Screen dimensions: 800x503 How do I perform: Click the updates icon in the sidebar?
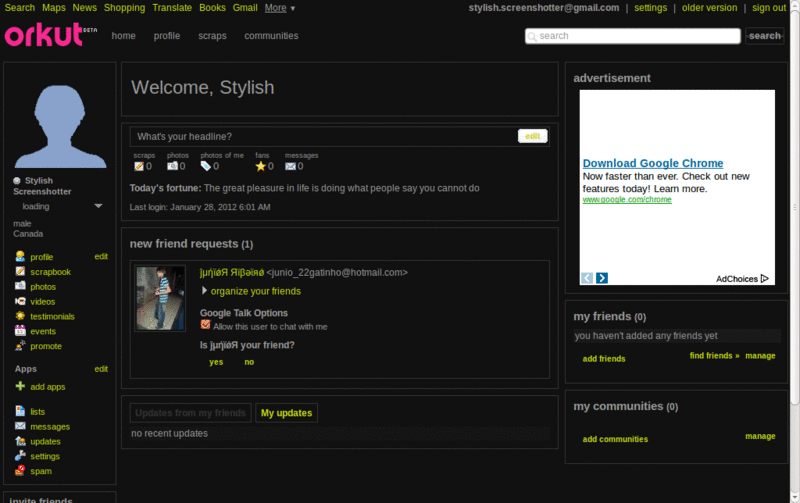20,441
